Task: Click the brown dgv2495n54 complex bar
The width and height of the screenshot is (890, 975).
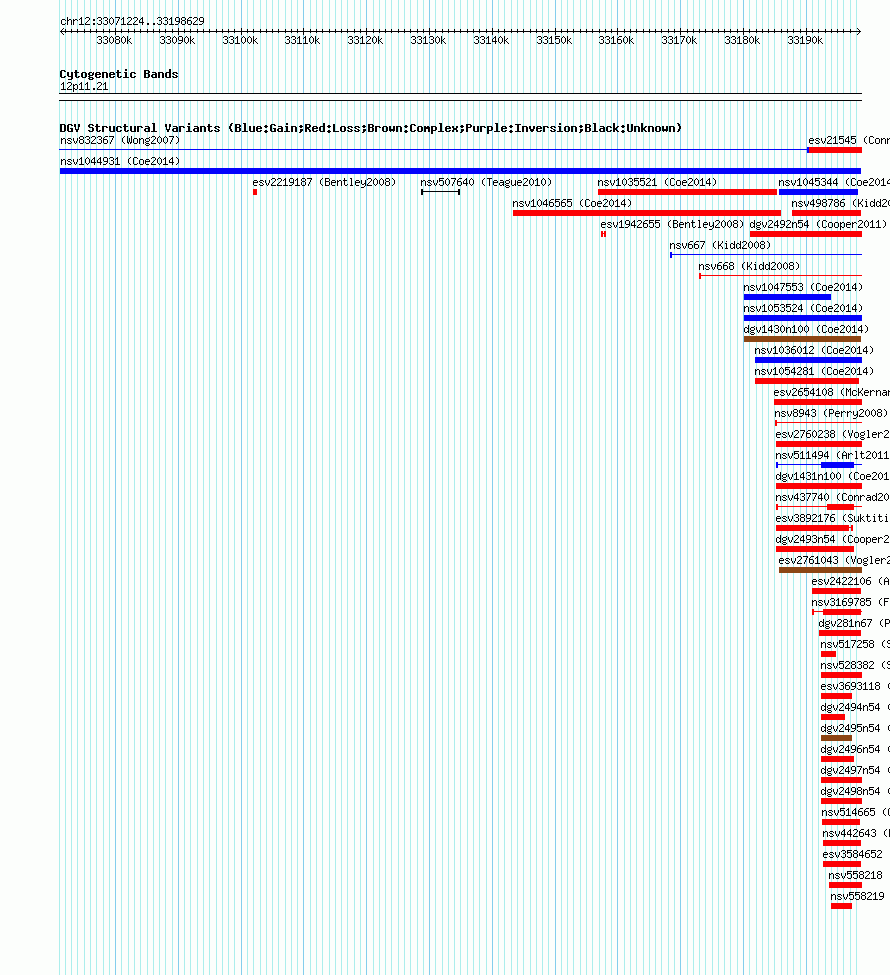Action: (x=837, y=738)
